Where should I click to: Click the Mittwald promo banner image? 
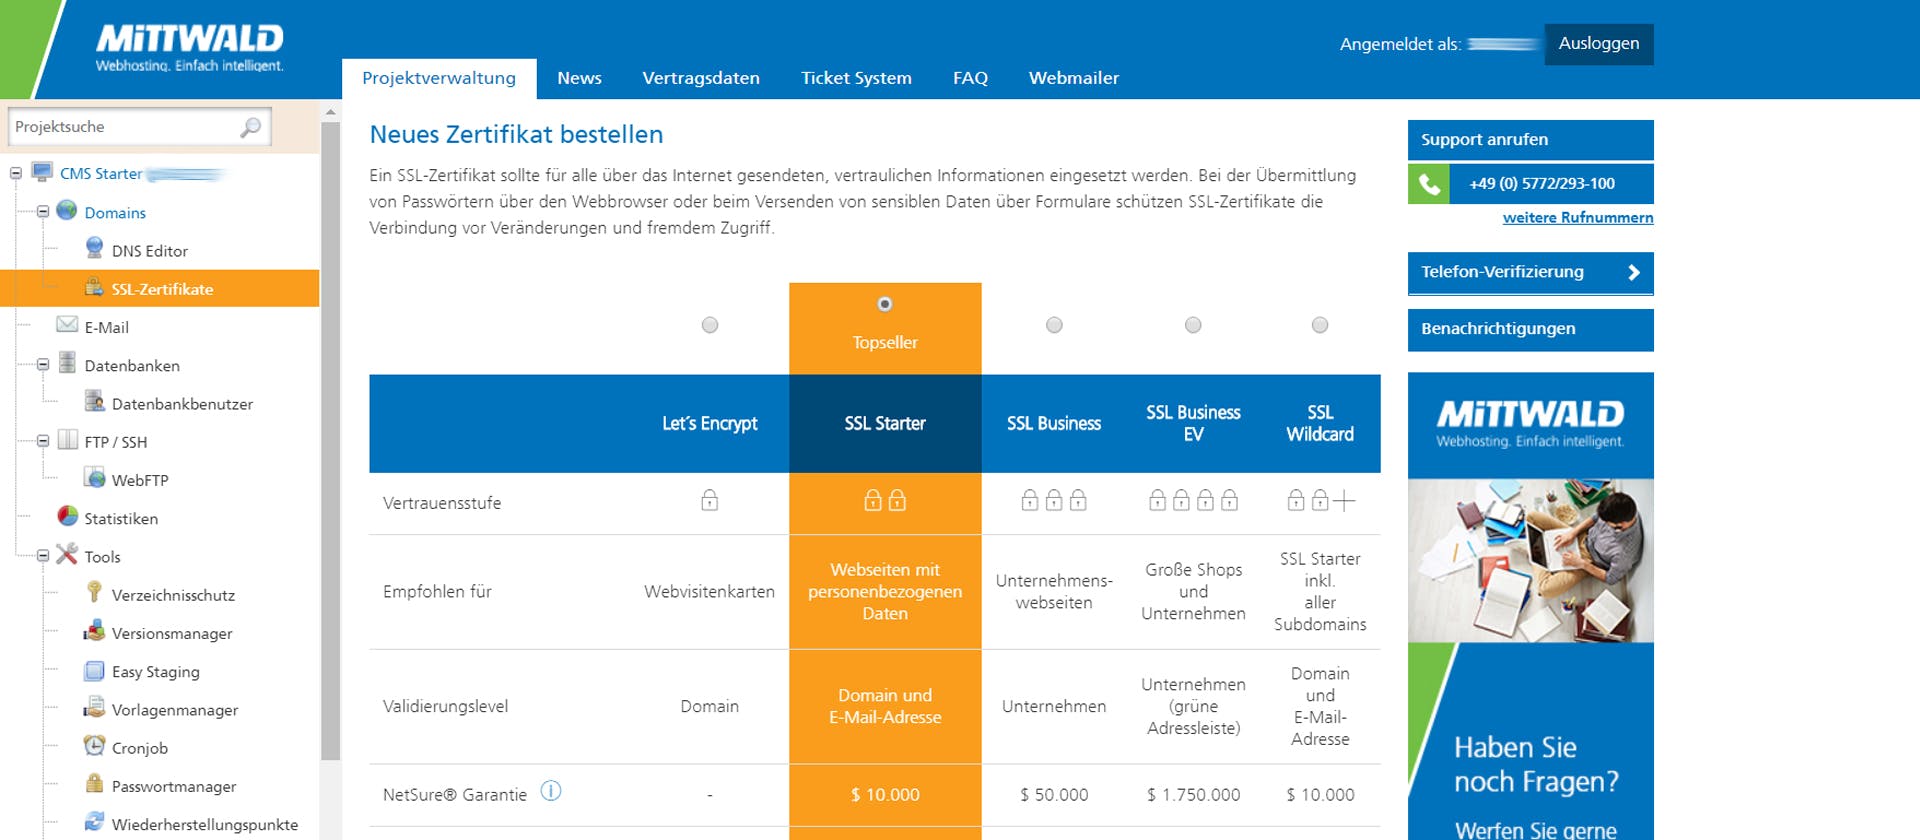1531,606
